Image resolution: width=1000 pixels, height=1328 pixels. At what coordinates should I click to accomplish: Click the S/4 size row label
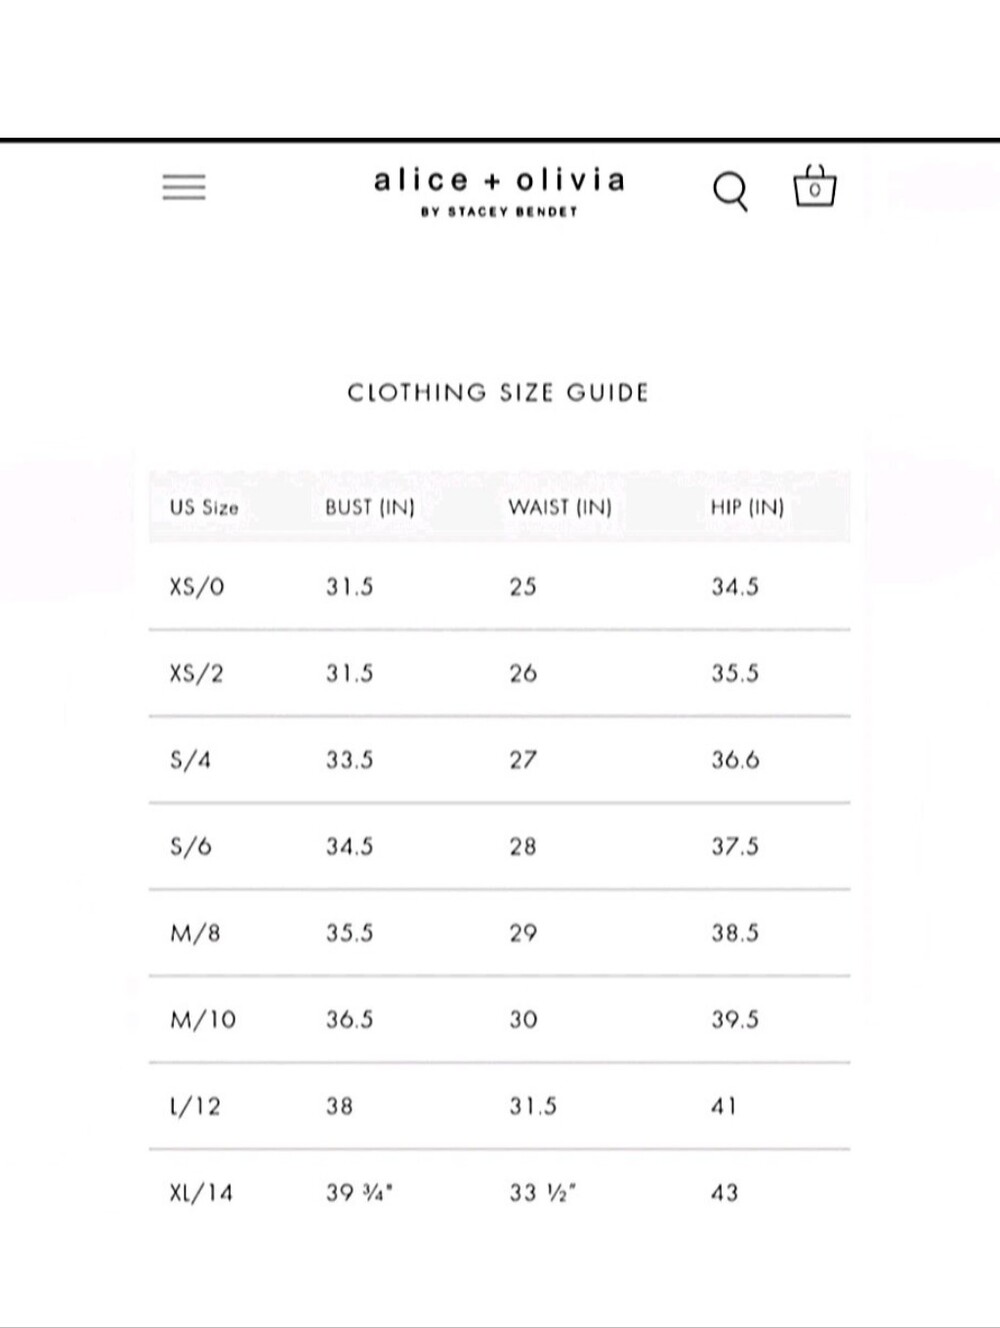click(x=190, y=760)
